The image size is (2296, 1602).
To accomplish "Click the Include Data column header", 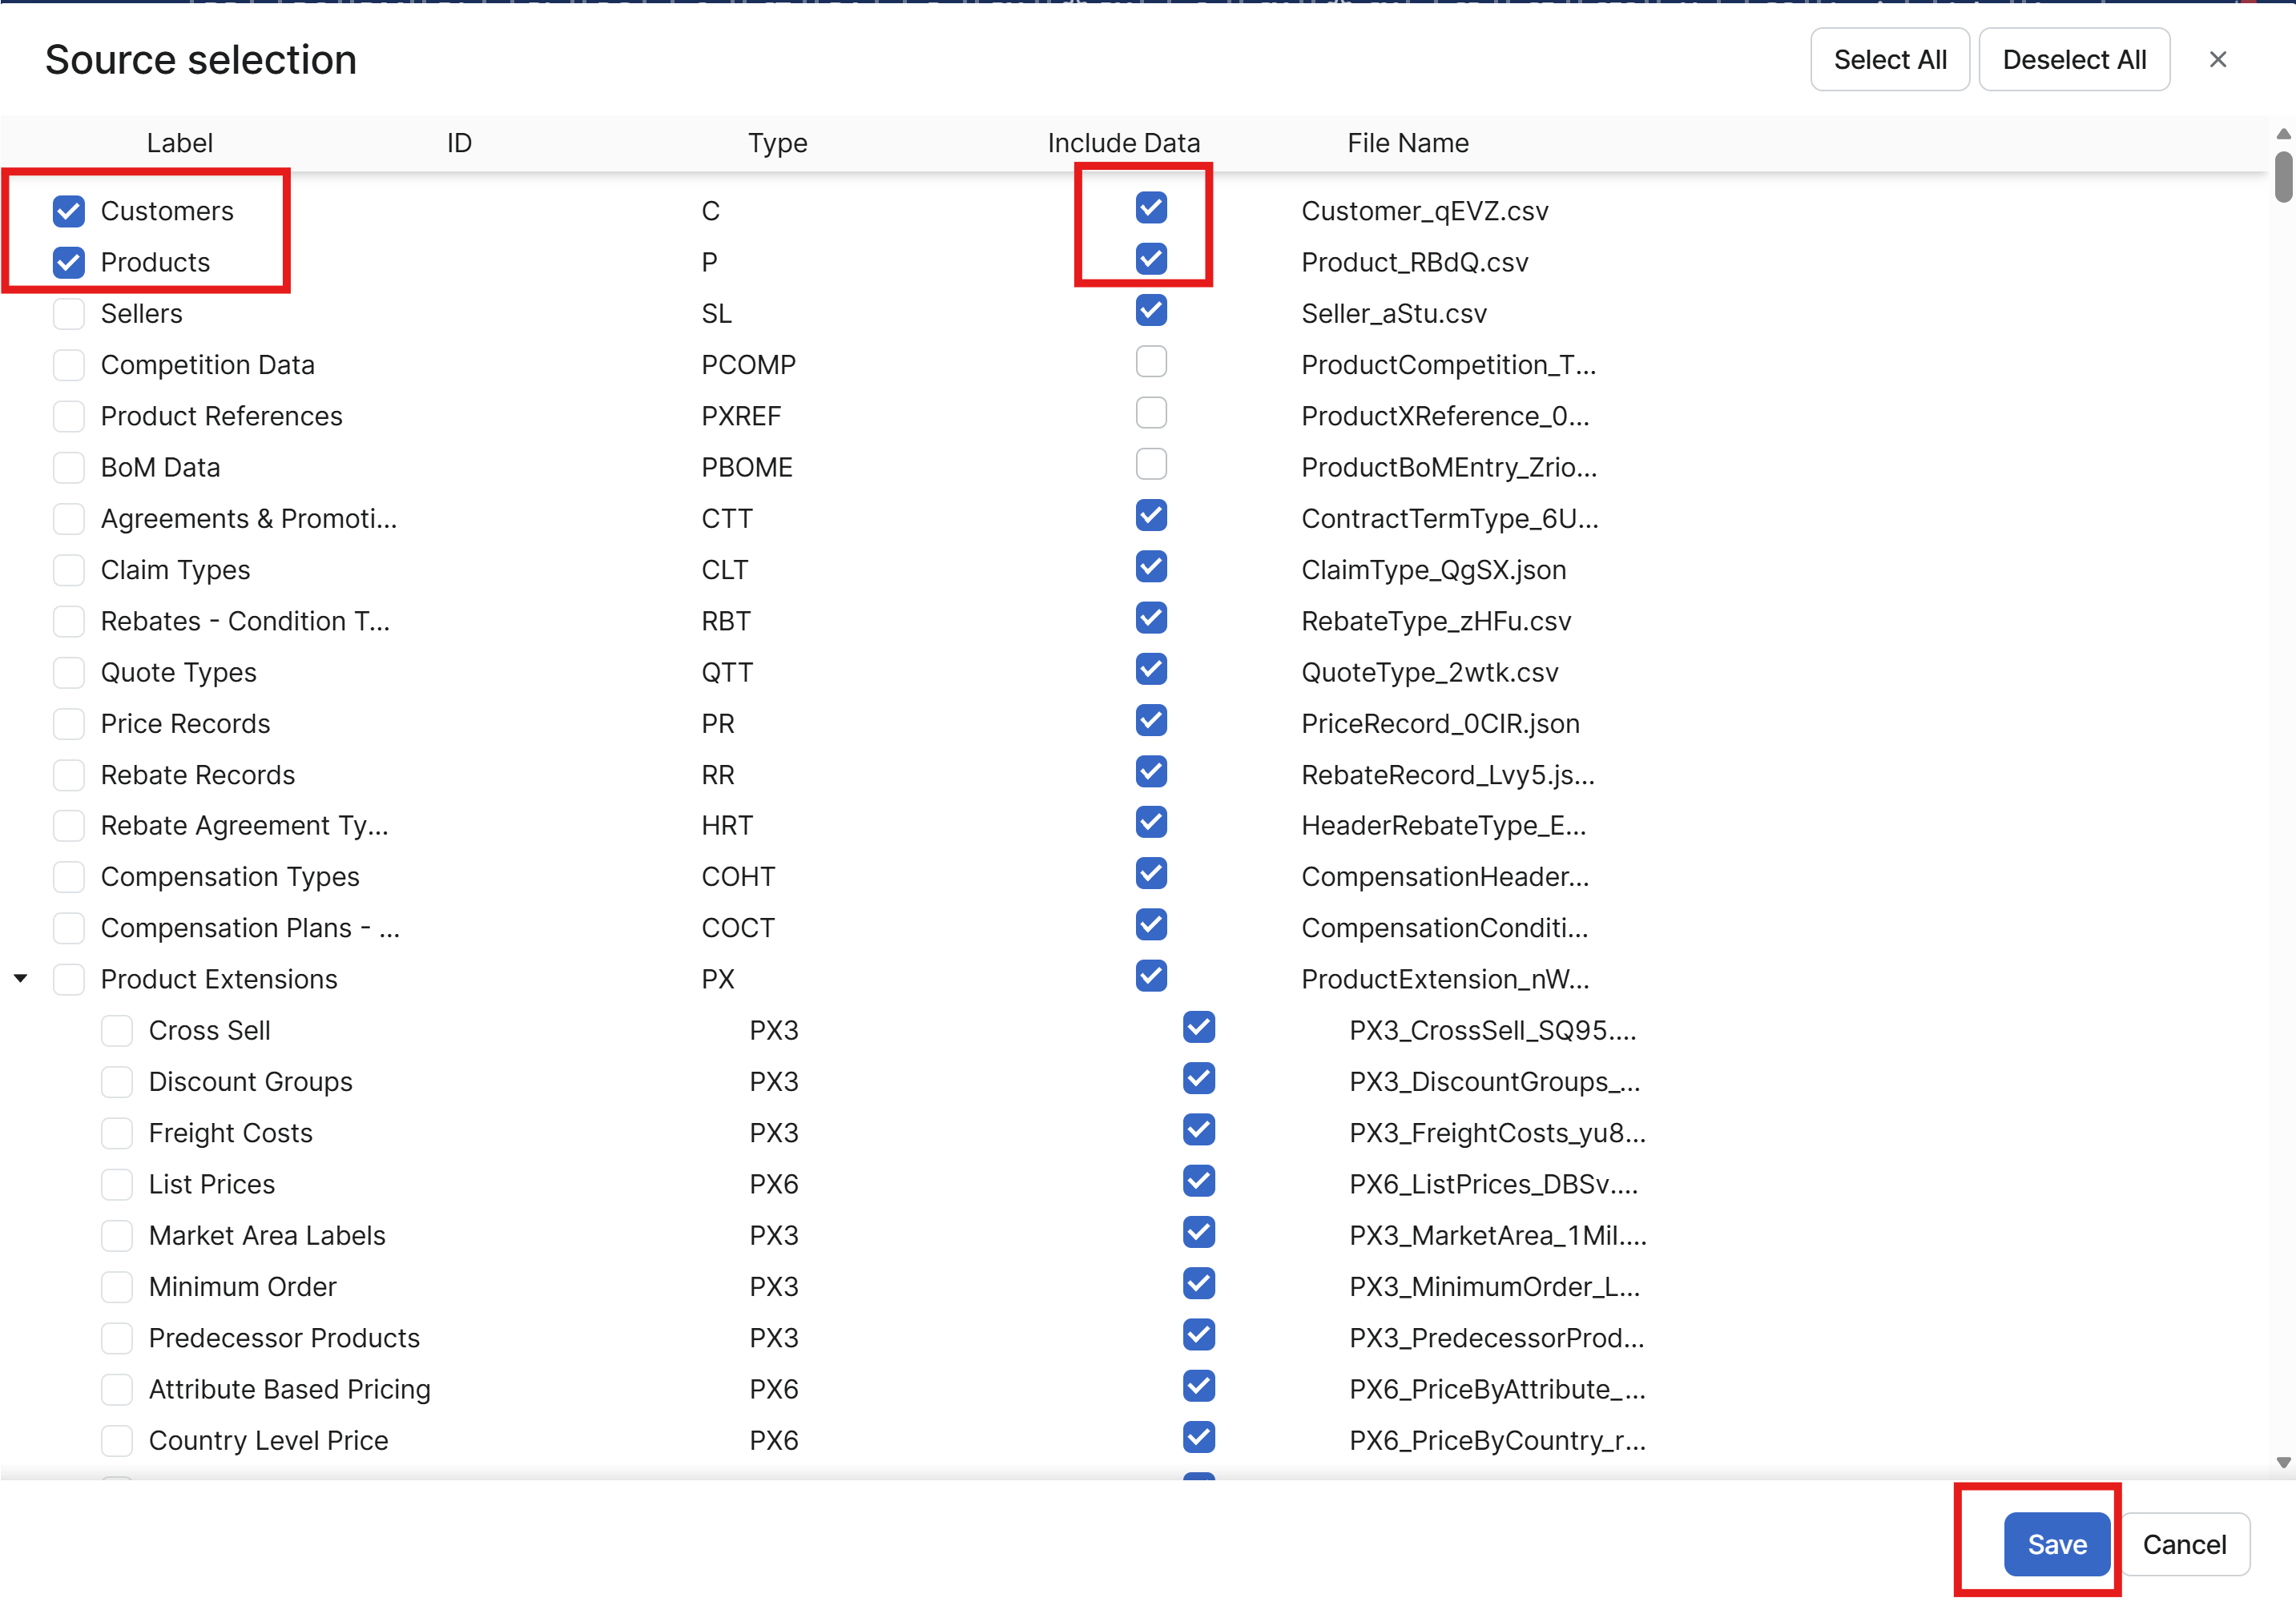I will point(1123,143).
